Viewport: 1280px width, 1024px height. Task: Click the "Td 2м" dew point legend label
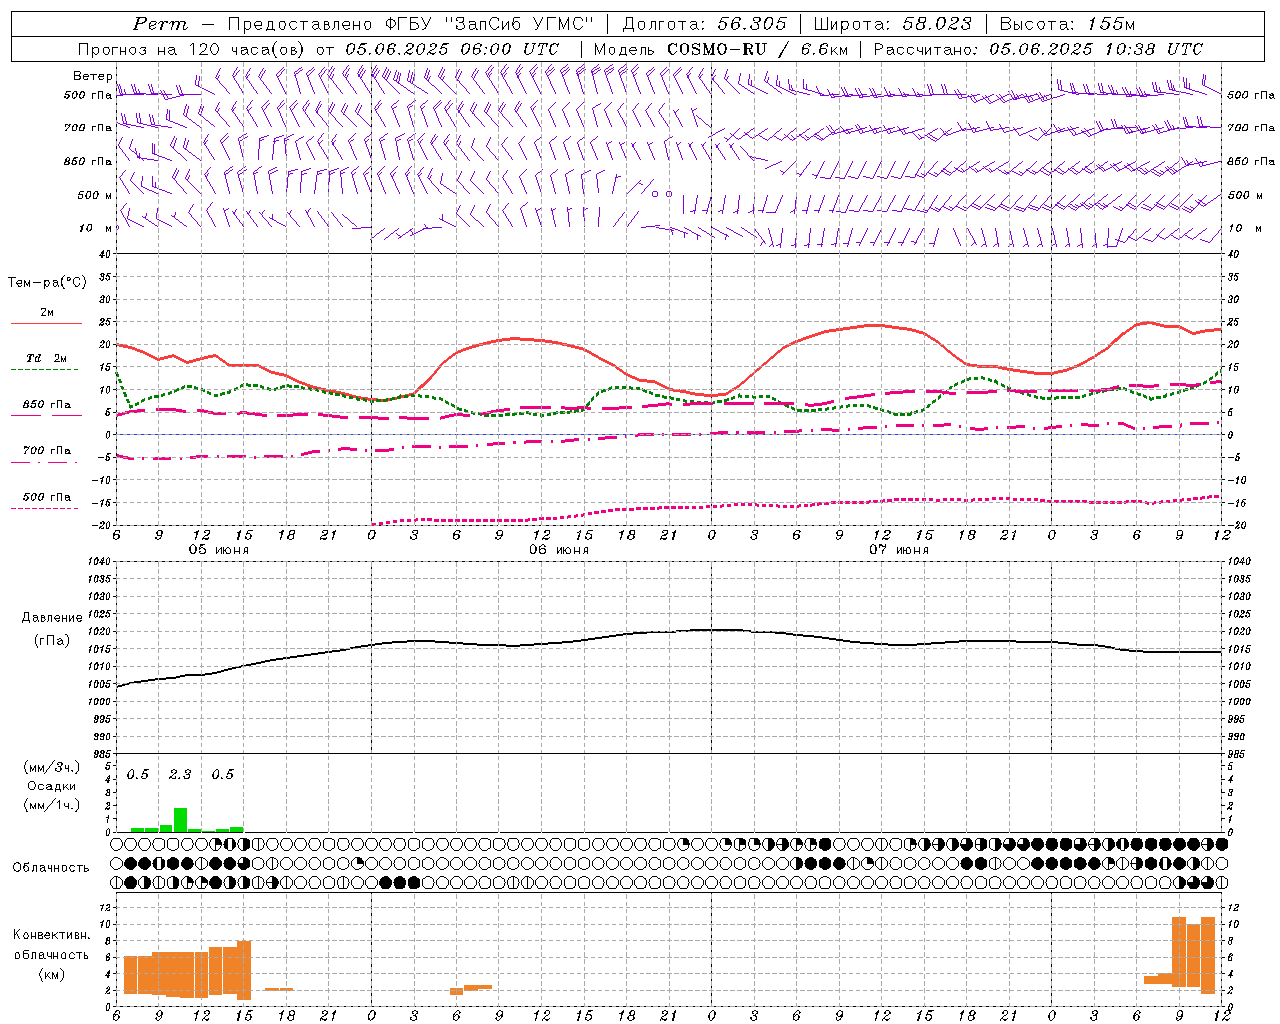46,357
